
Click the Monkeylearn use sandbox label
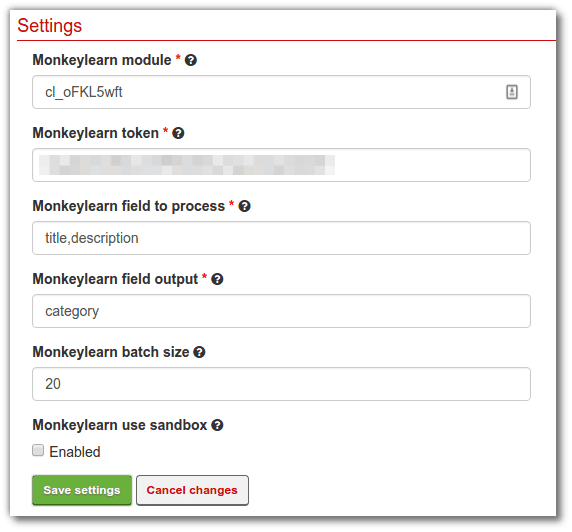click(x=120, y=425)
